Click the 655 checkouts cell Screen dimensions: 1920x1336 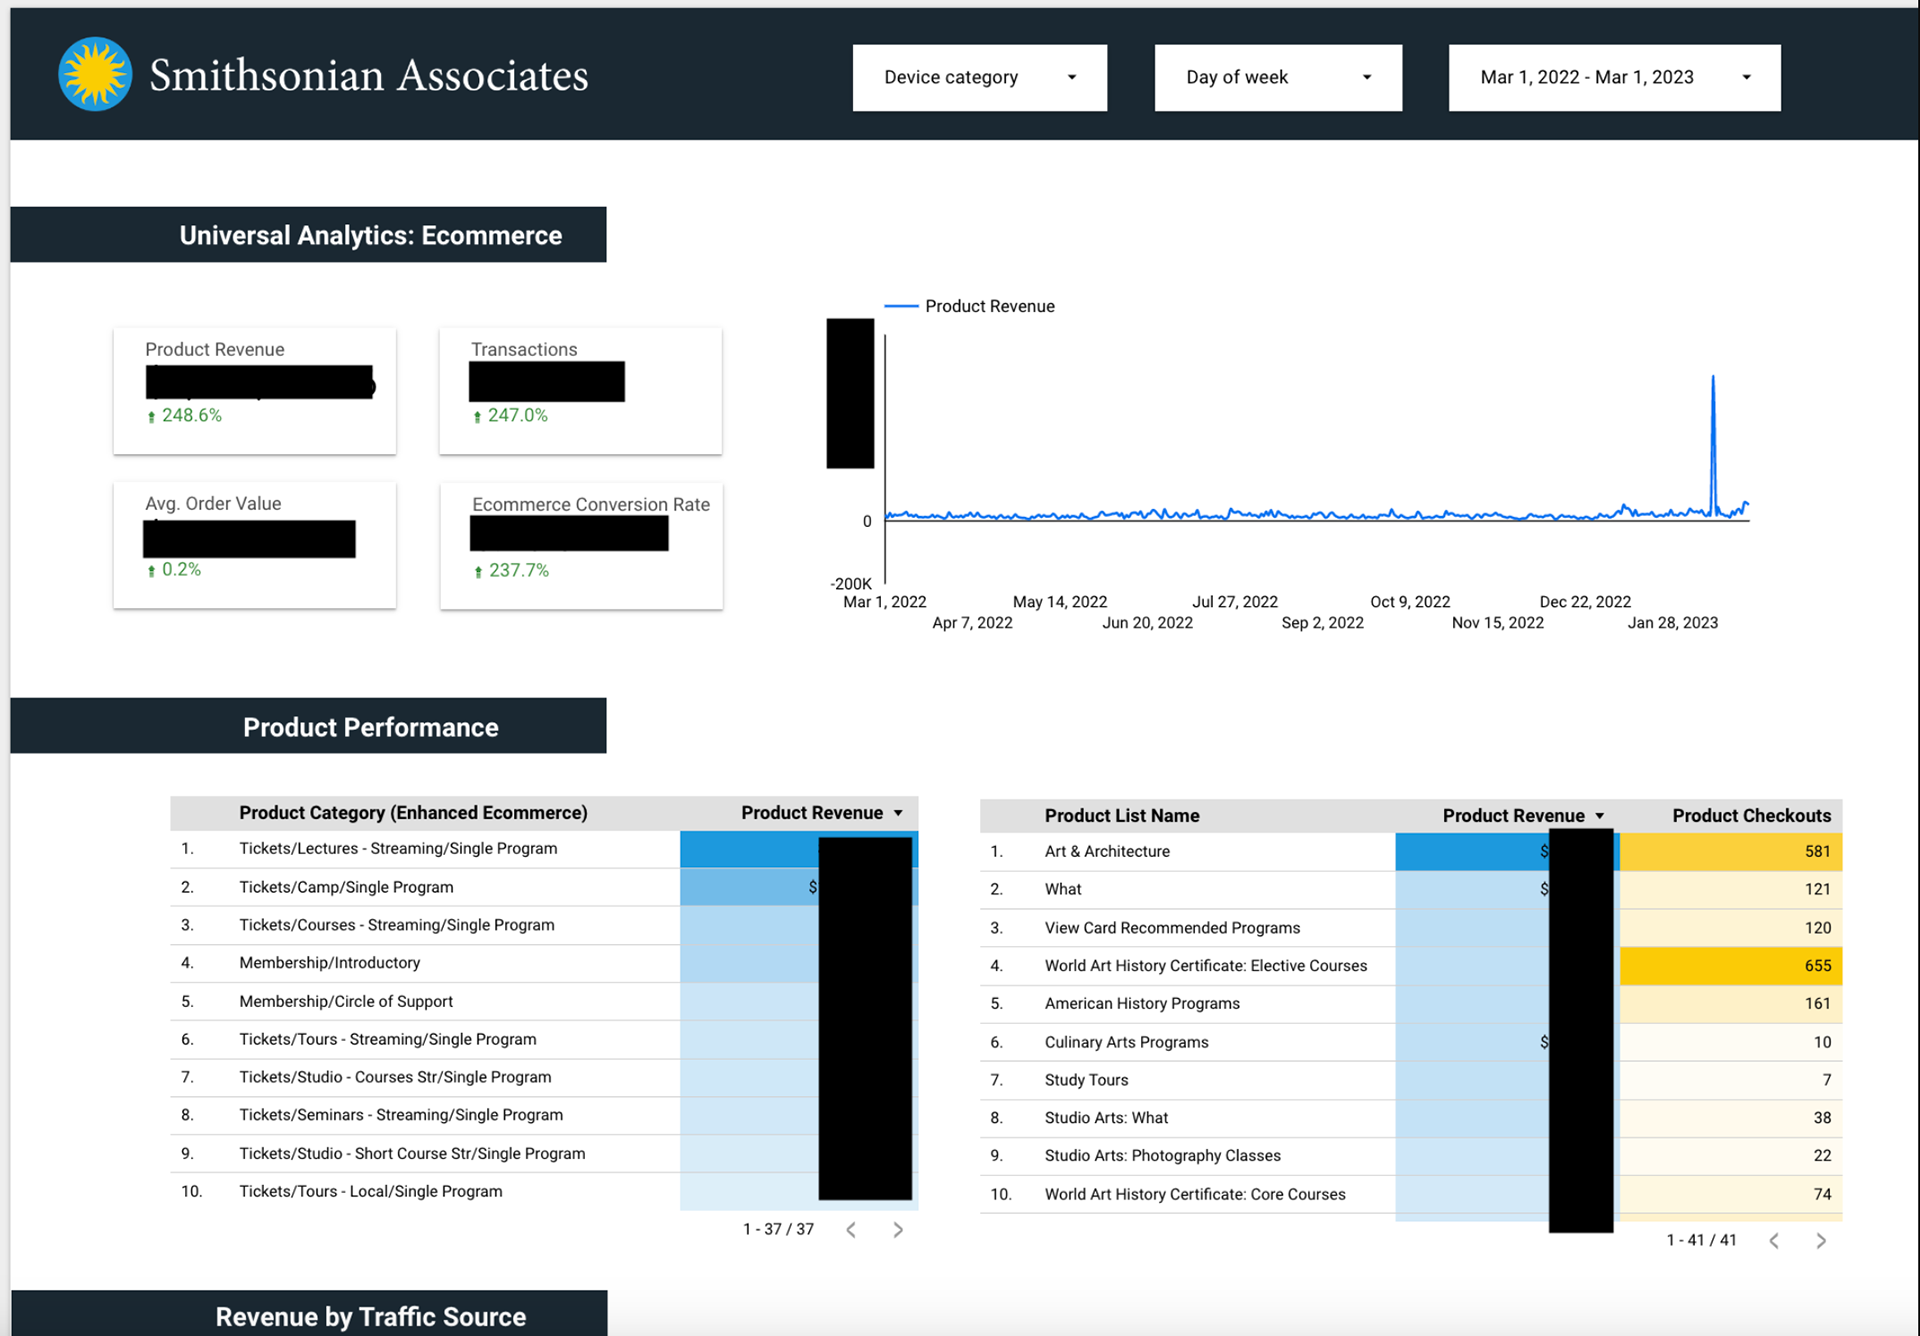[x=1731, y=965]
